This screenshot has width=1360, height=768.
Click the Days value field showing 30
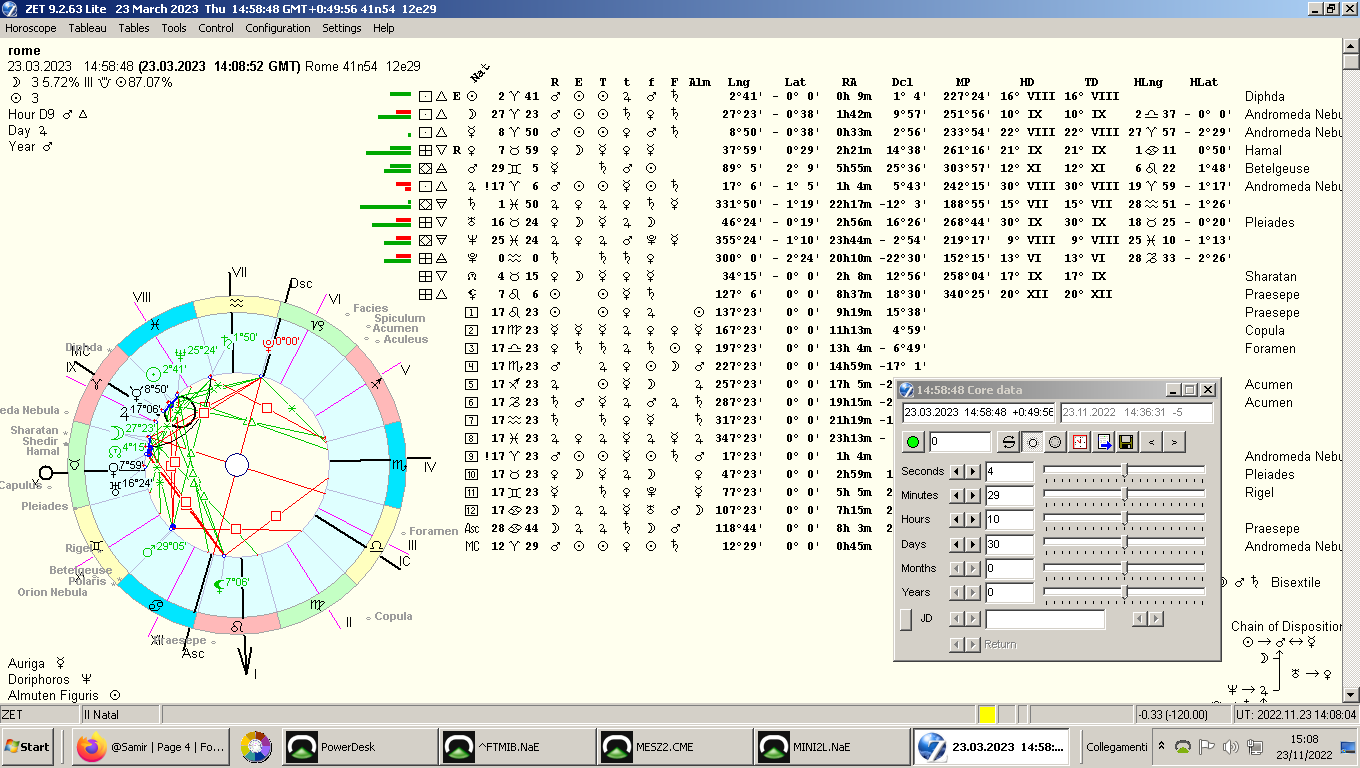click(x=1008, y=545)
